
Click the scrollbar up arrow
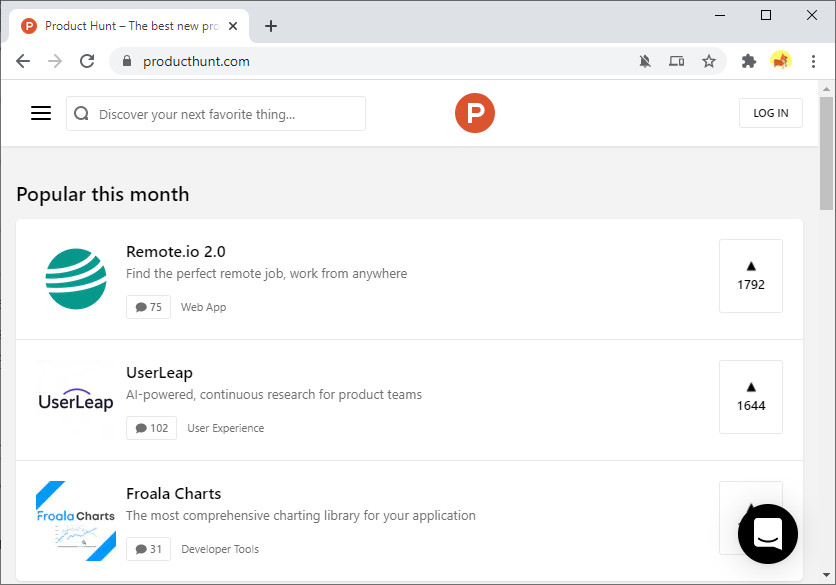(826, 89)
